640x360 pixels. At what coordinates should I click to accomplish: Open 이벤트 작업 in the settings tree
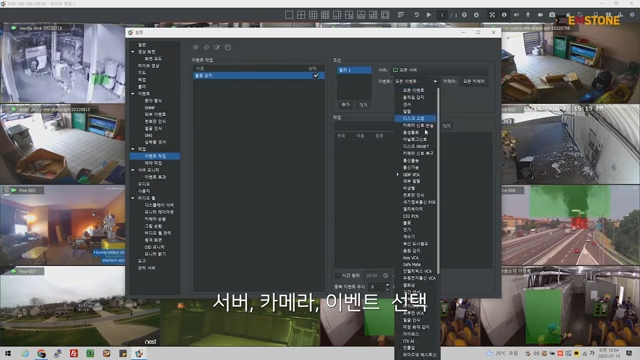[155, 156]
